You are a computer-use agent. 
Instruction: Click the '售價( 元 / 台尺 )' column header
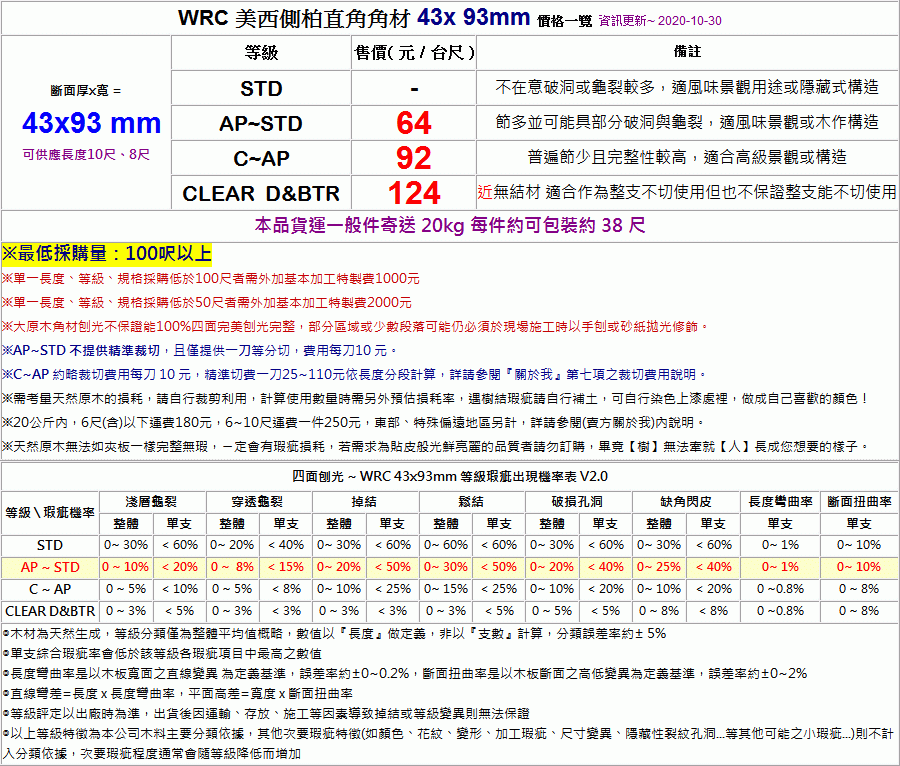tap(414, 53)
